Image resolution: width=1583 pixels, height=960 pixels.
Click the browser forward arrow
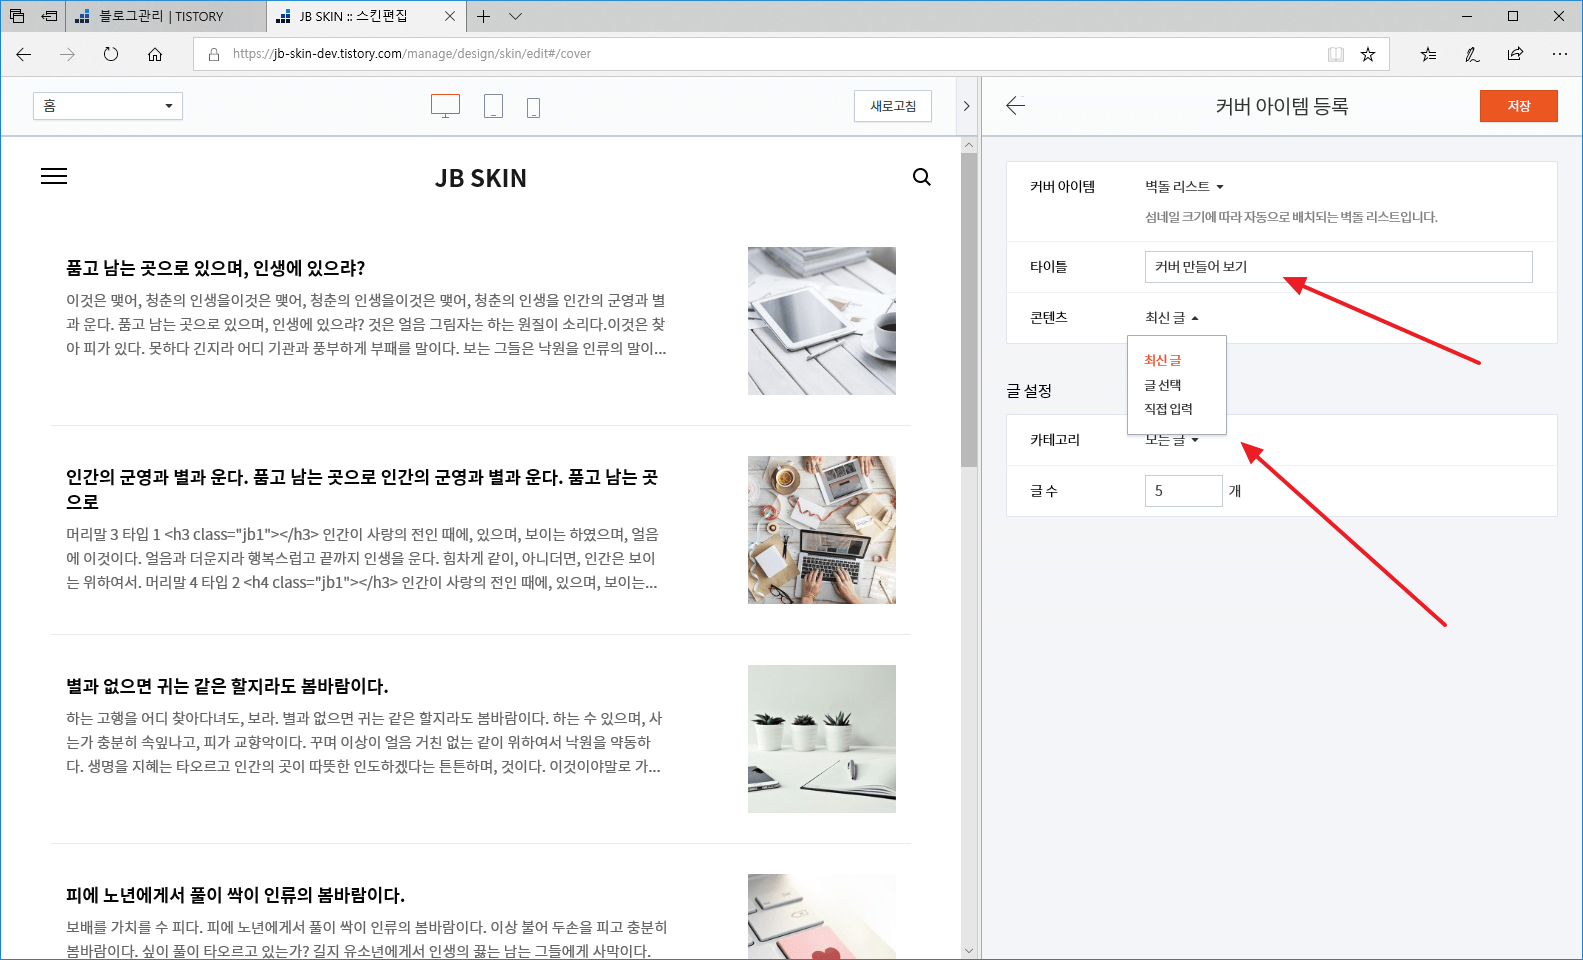pos(67,54)
